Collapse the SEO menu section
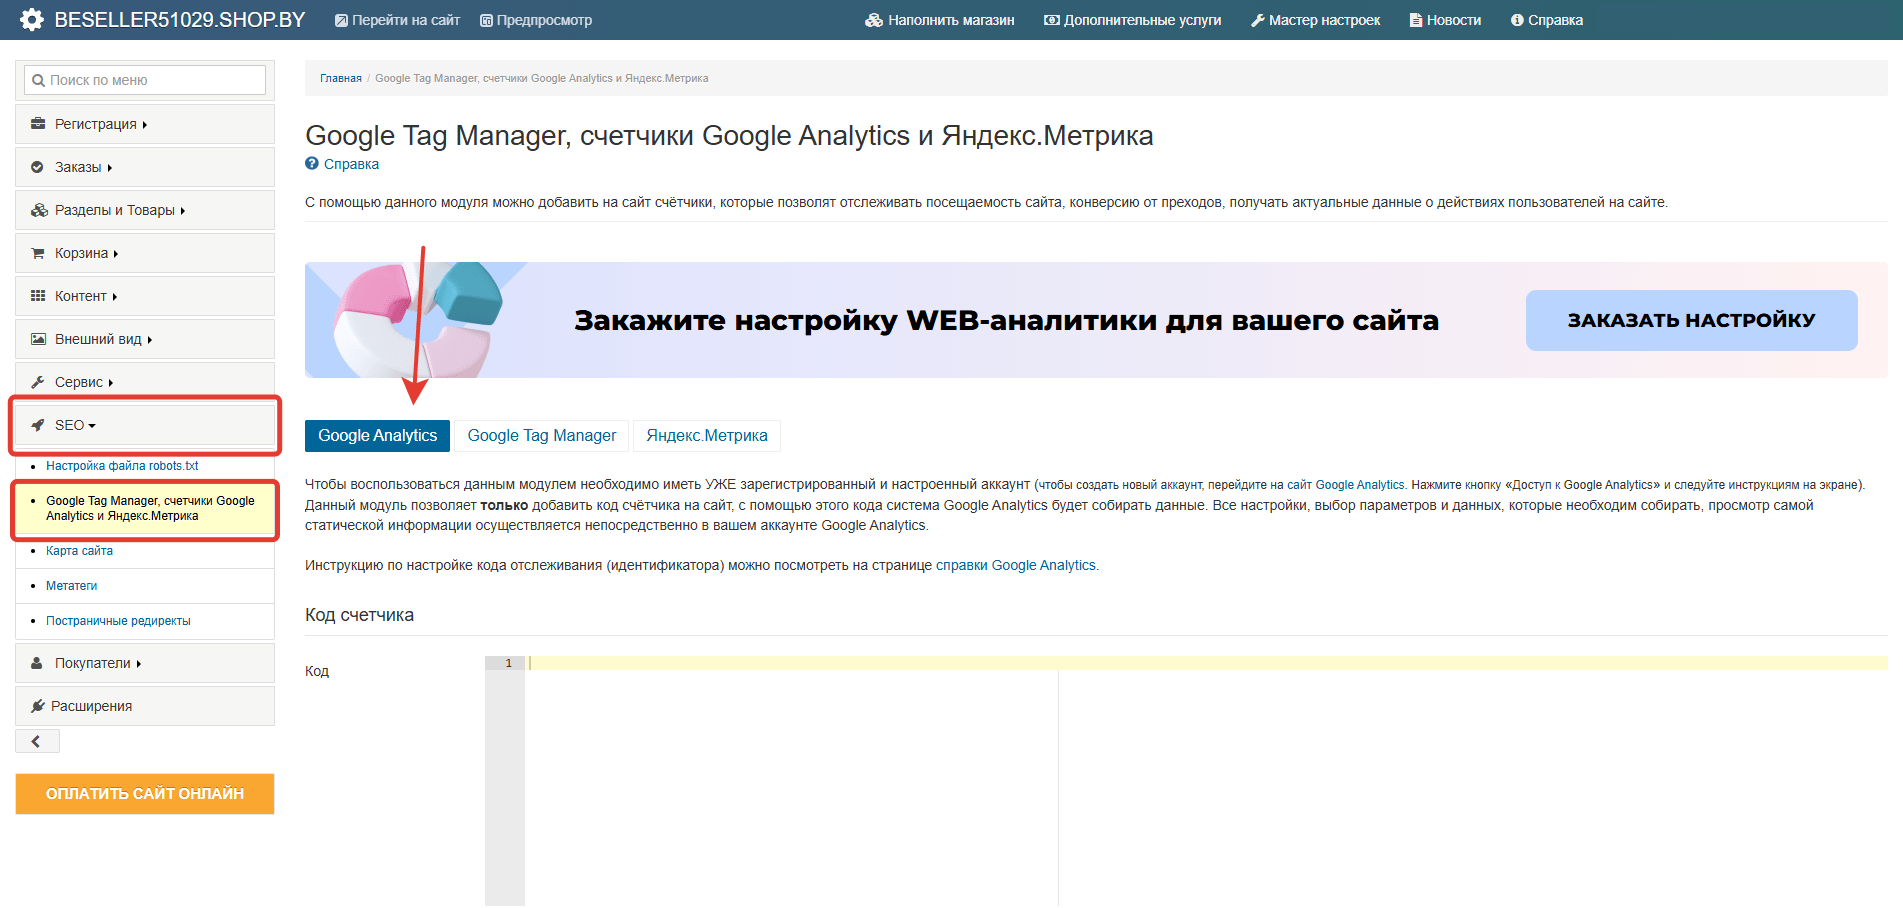 coord(75,425)
